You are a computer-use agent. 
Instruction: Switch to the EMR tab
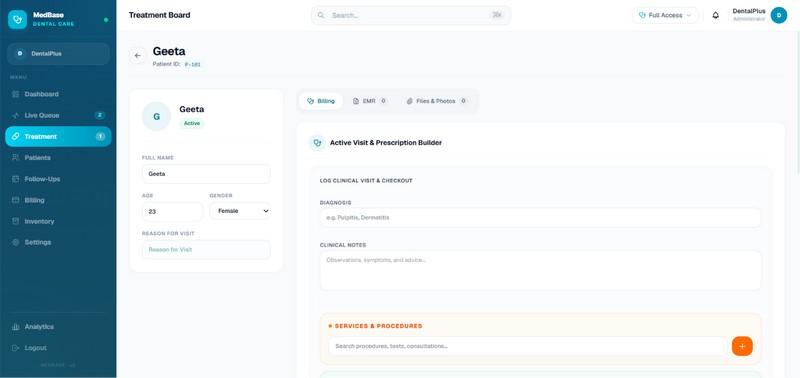pos(370,101)
